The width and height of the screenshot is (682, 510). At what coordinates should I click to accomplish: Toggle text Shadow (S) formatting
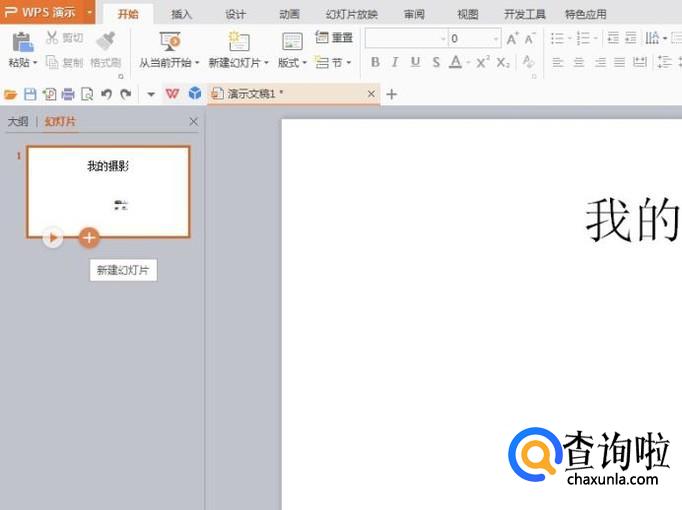[436, 63]
